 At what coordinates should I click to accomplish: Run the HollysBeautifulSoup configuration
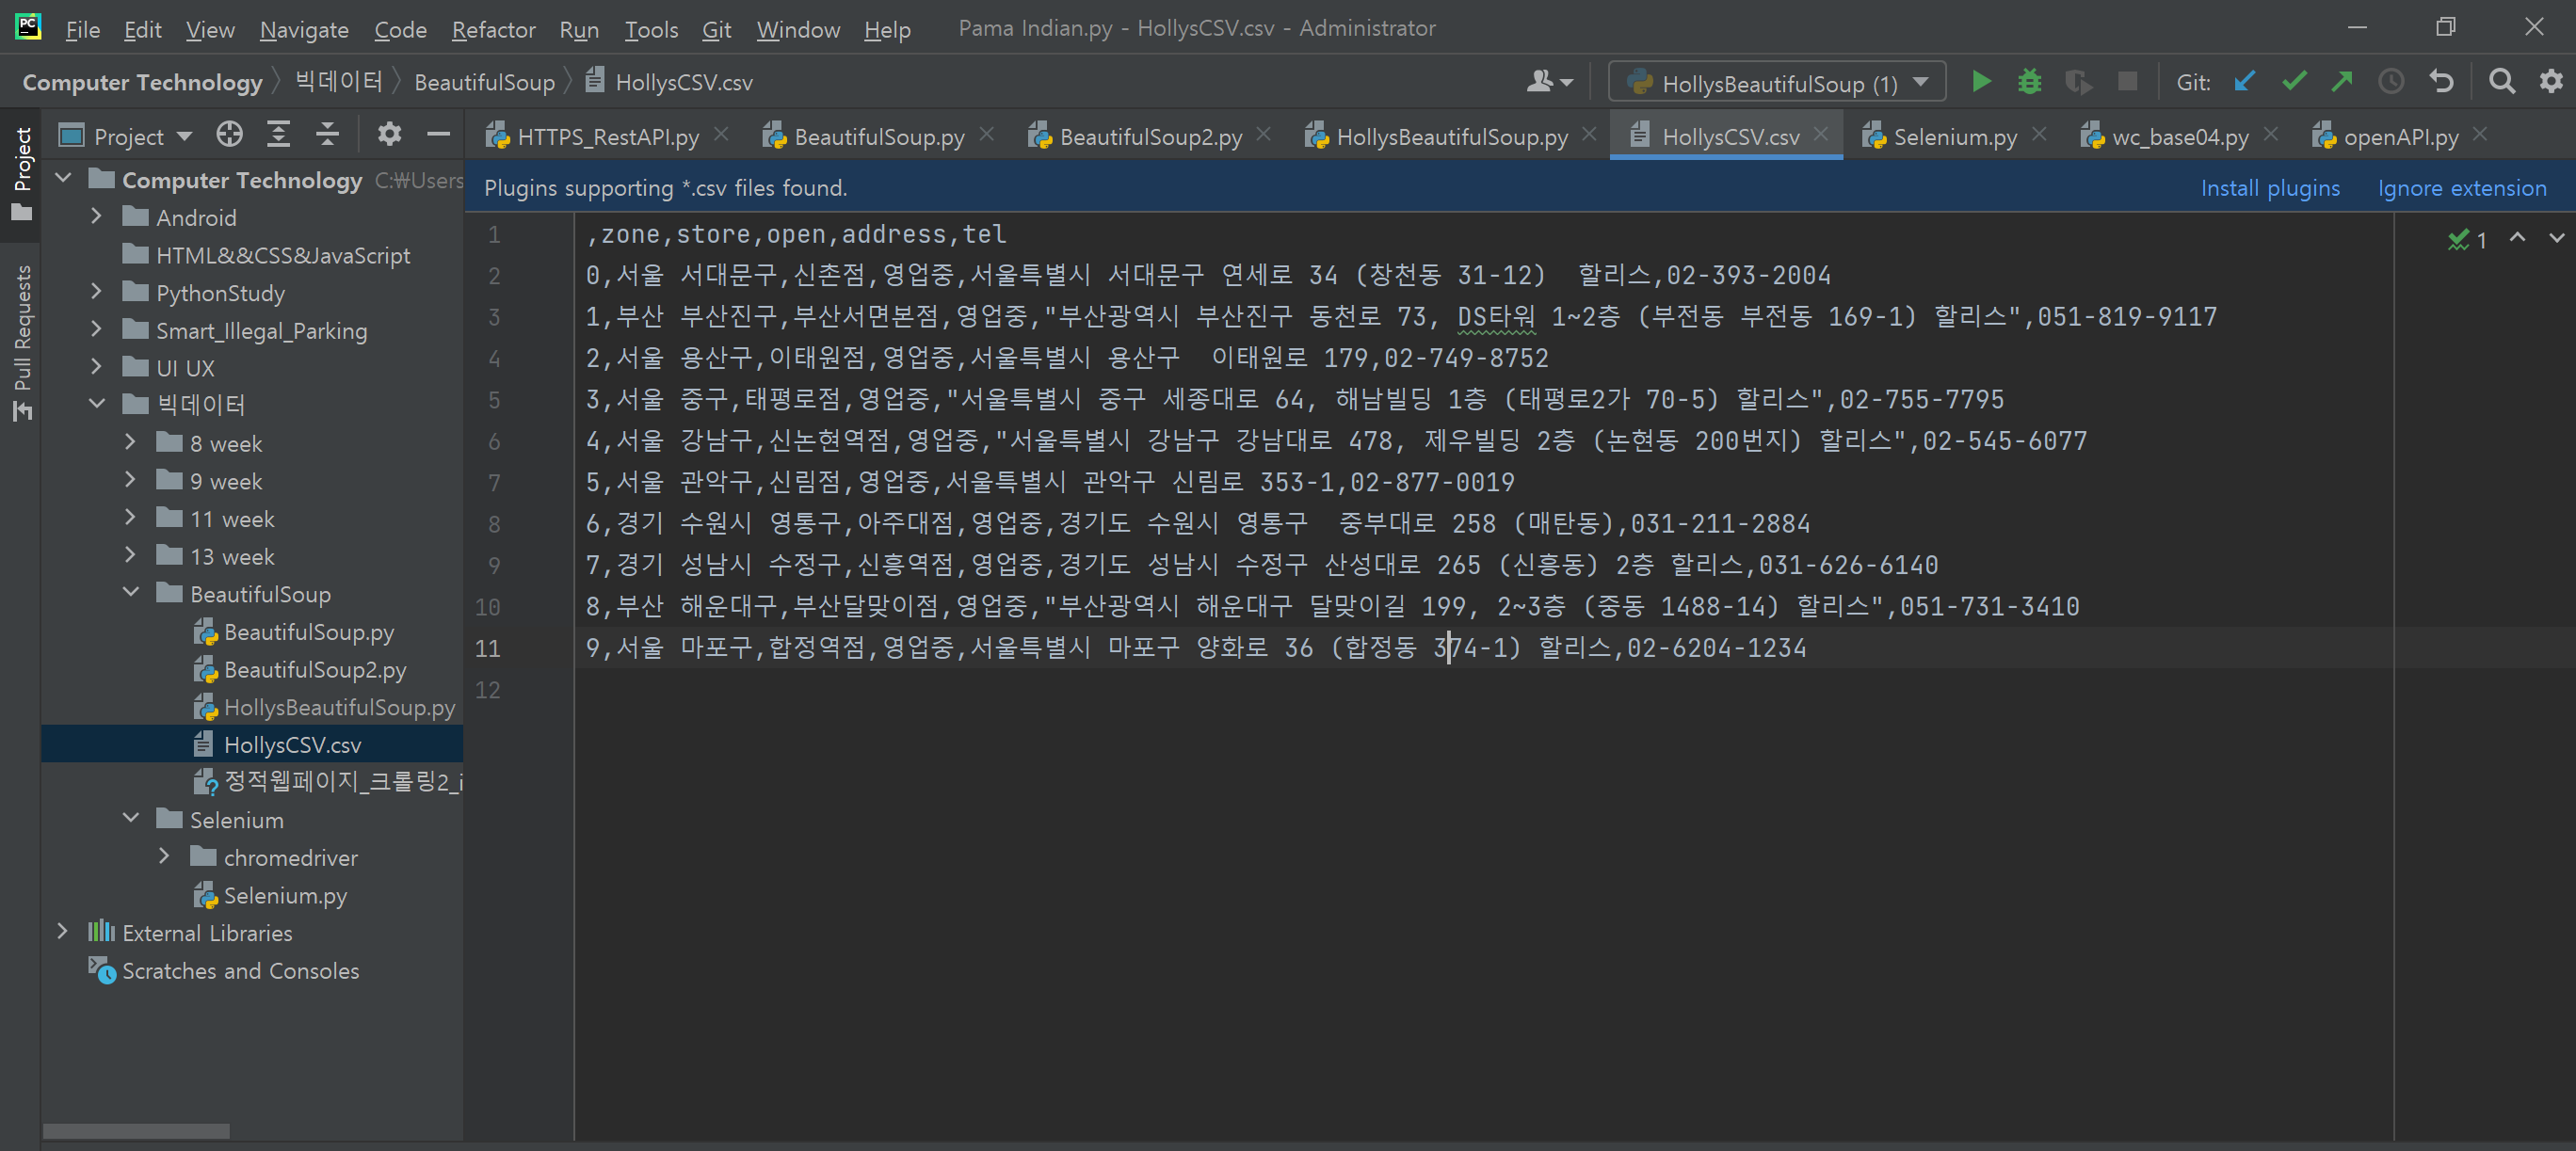[x=1980, y=82]
